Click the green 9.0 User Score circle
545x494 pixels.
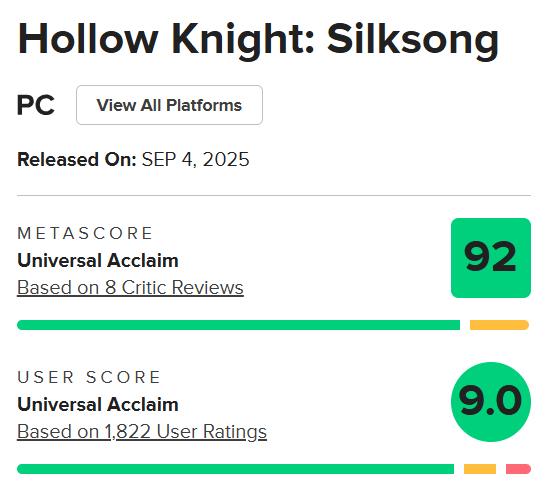(491, 402)
